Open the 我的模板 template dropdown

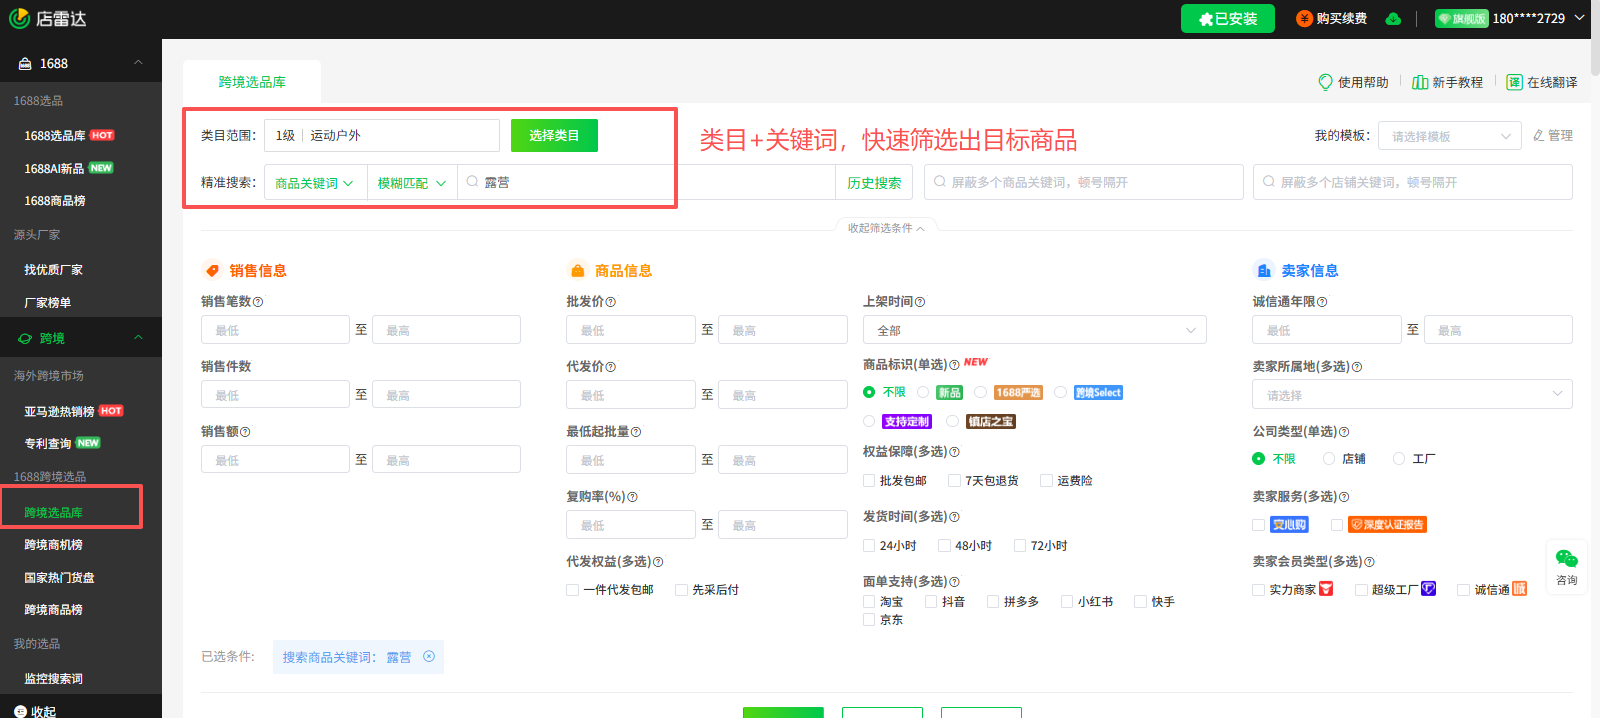[x=1449, y=136]
